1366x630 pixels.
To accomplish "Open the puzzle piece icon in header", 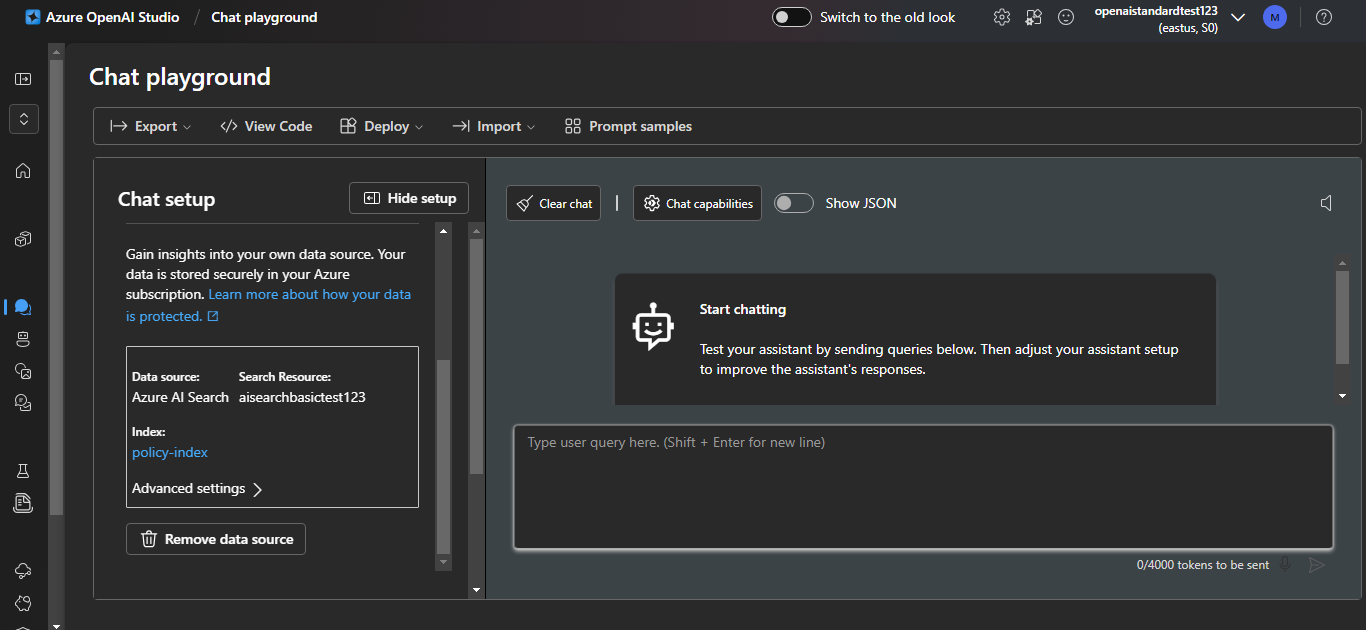I will tap(1034, 17).
